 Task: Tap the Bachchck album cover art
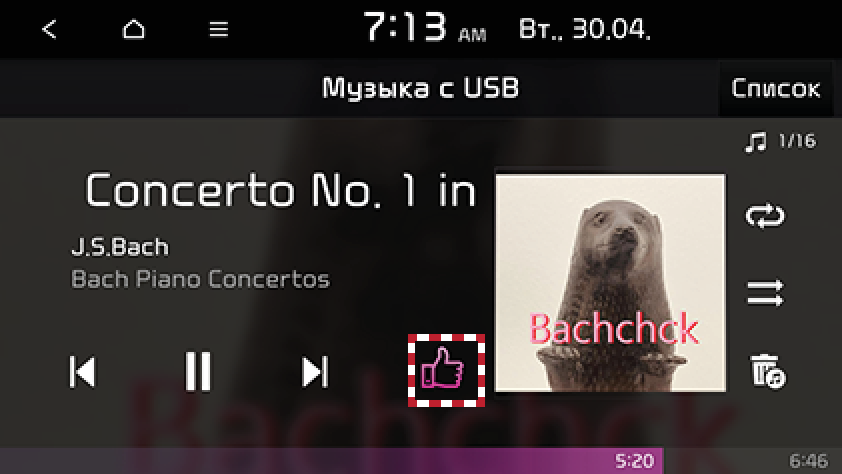coord(610,282)
